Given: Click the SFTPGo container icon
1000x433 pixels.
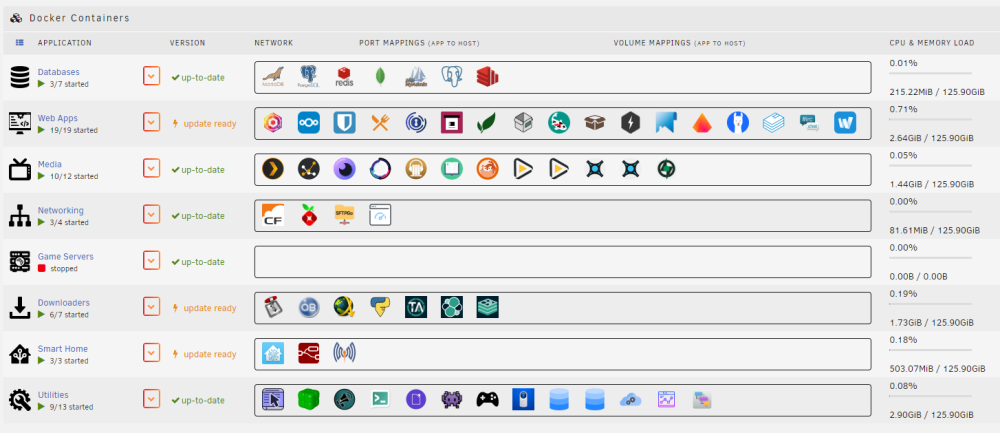Looking at the screenshot, I should click(344, 216).
